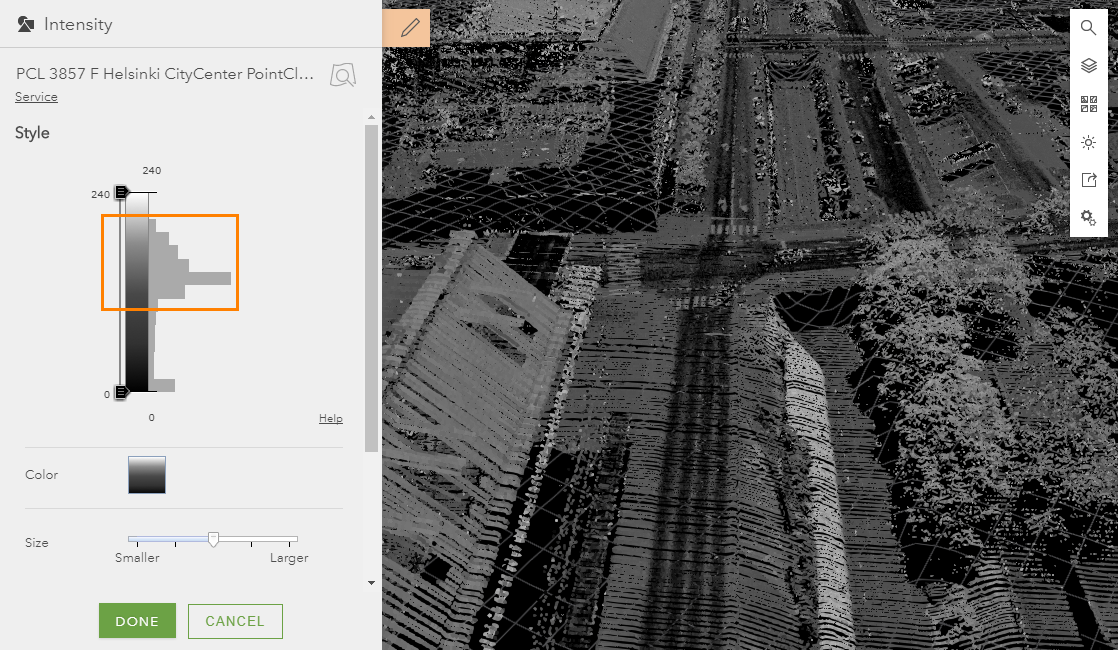The width and height of the screenshot is (1118, 650).
Task: Open the basemap gallery icon
Action: pos(1088,104)
